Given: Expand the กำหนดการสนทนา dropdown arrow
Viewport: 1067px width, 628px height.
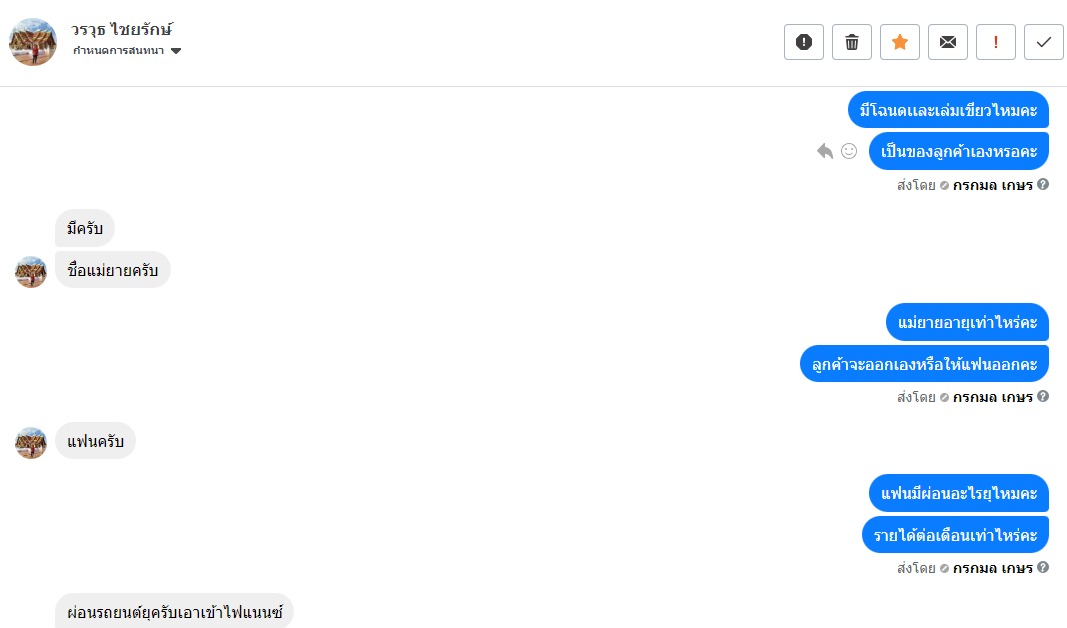Looking at the screenshot, I should [176, 51].
